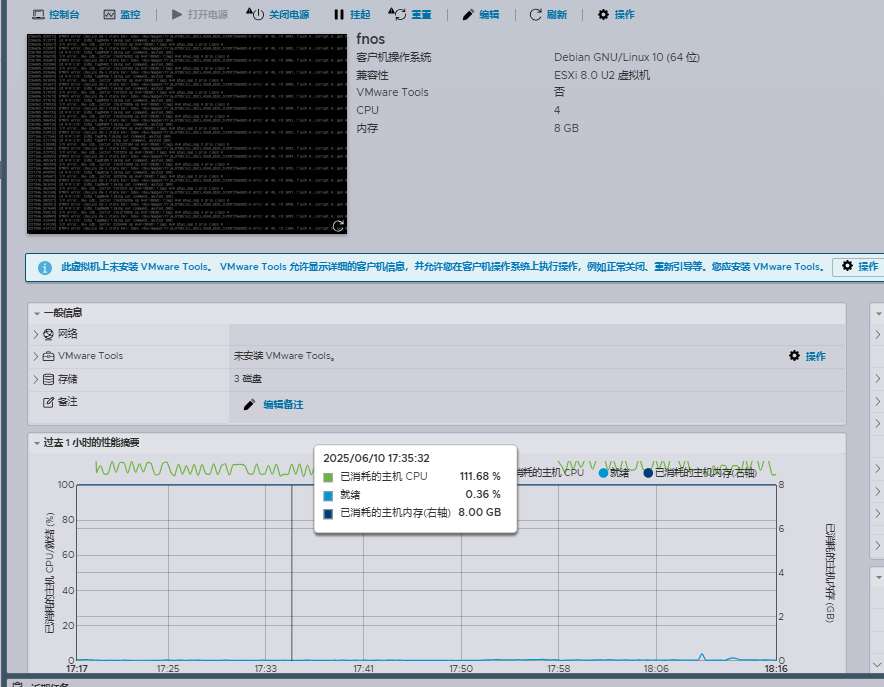Open the 控制台 console icon
The height and width of the screenshot is (687, 884).
tap(38, 15)
